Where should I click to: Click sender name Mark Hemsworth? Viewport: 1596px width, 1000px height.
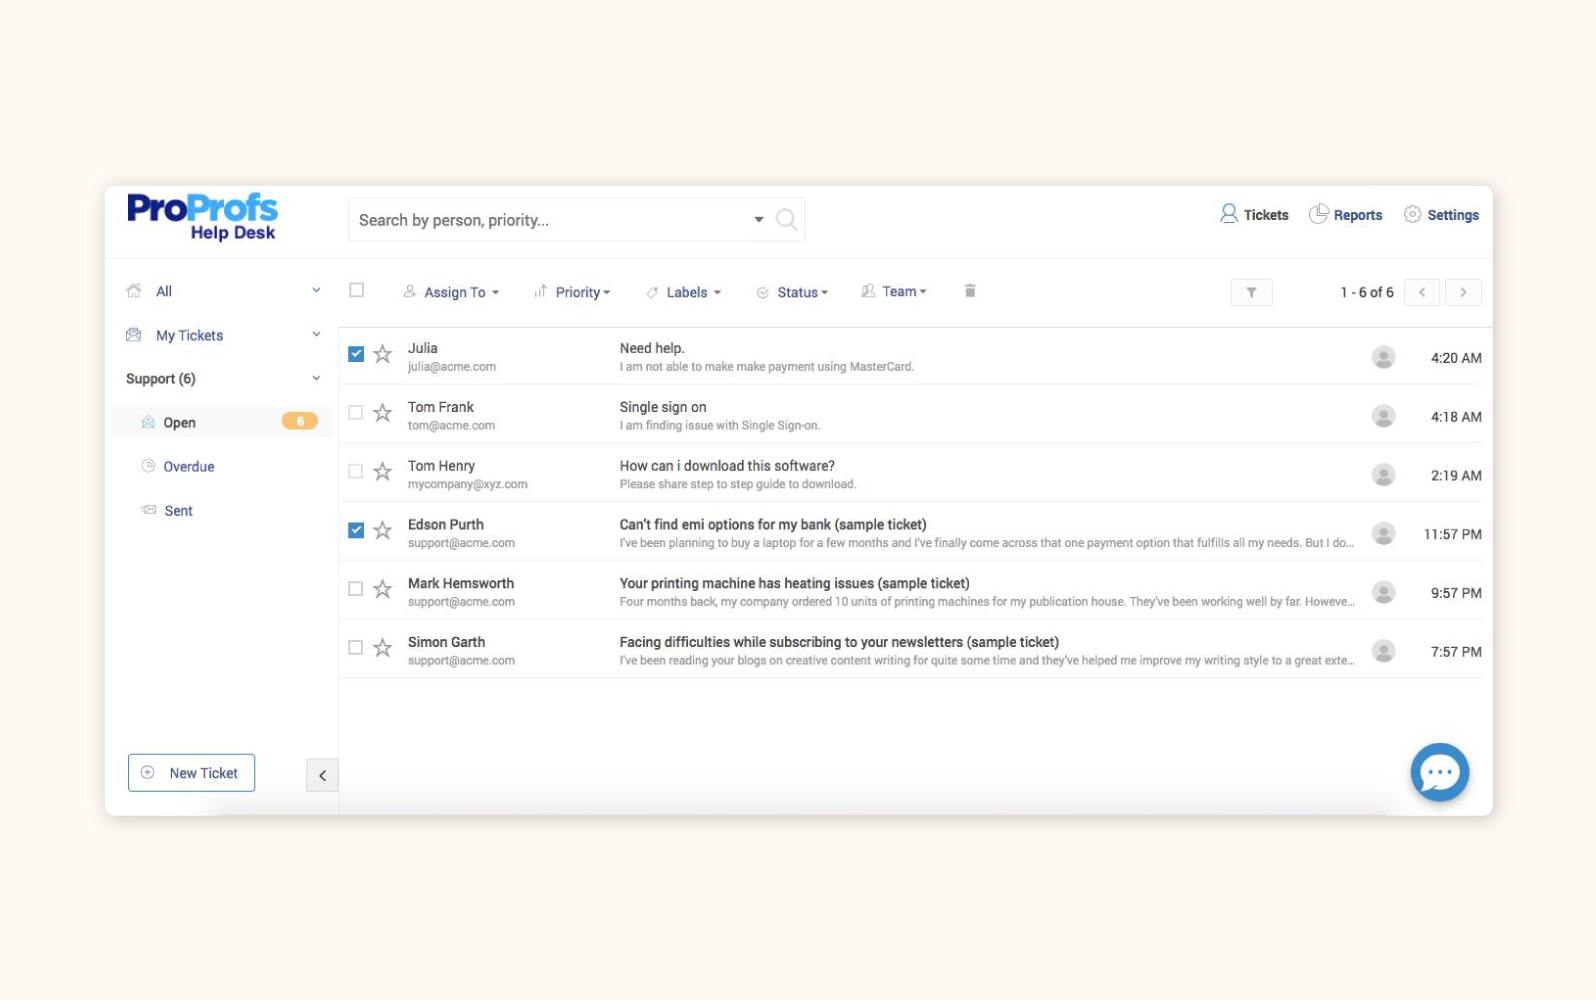(x=461, y=583)
